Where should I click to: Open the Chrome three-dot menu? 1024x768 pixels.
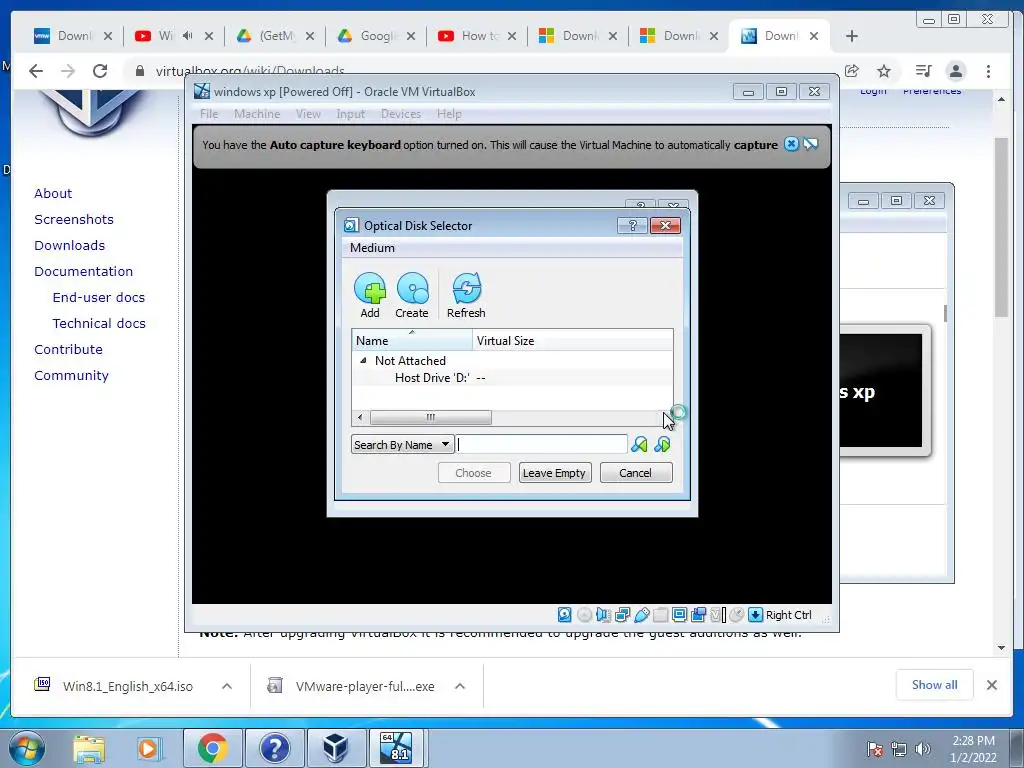[988, 71]
